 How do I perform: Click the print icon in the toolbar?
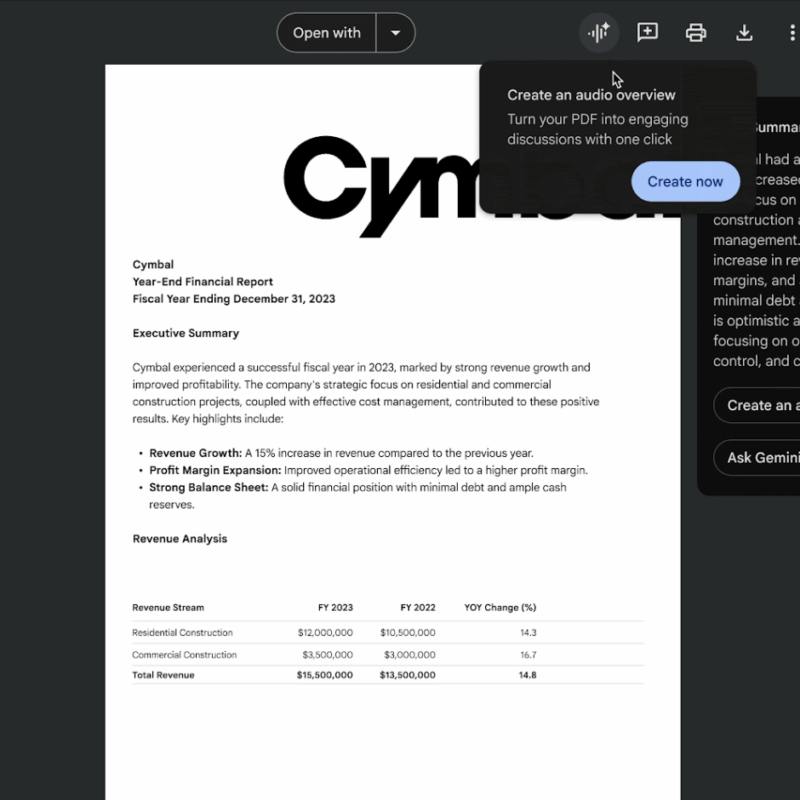pos(695,32)
